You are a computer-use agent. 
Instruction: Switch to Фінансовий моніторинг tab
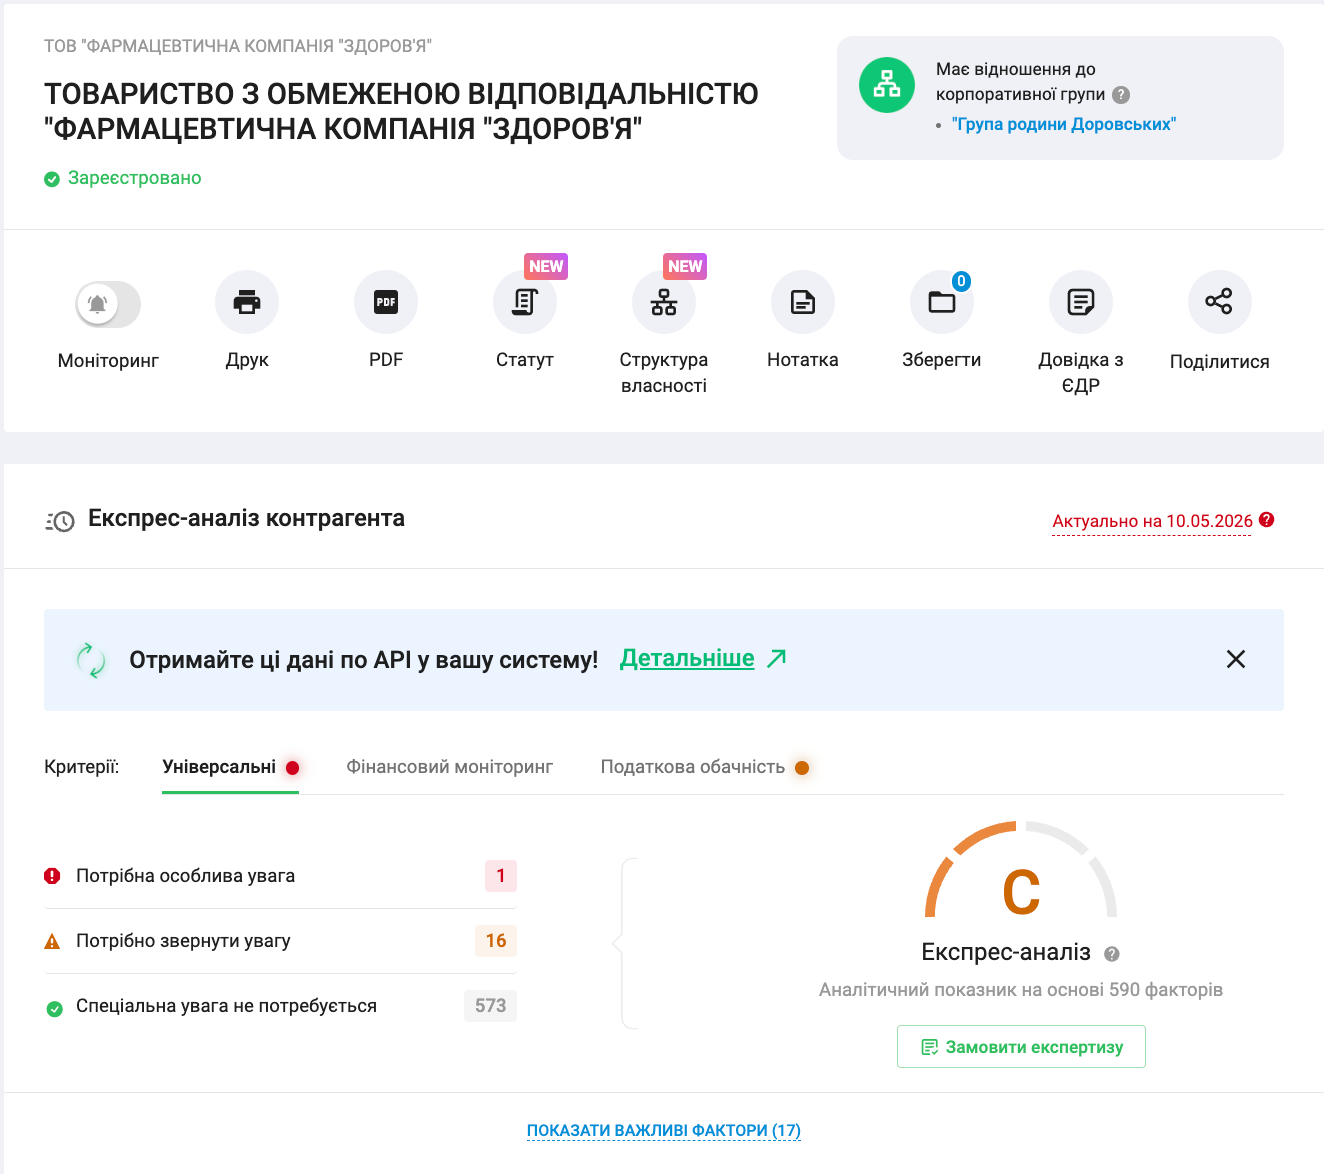449,767
